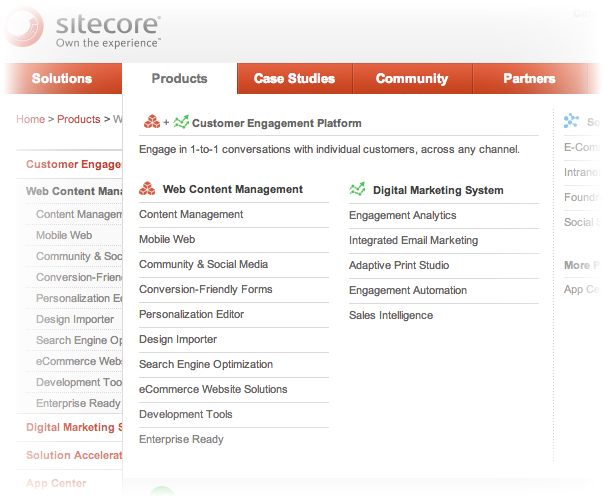Open E-Commerce link in right column

(x=582, y=147)
